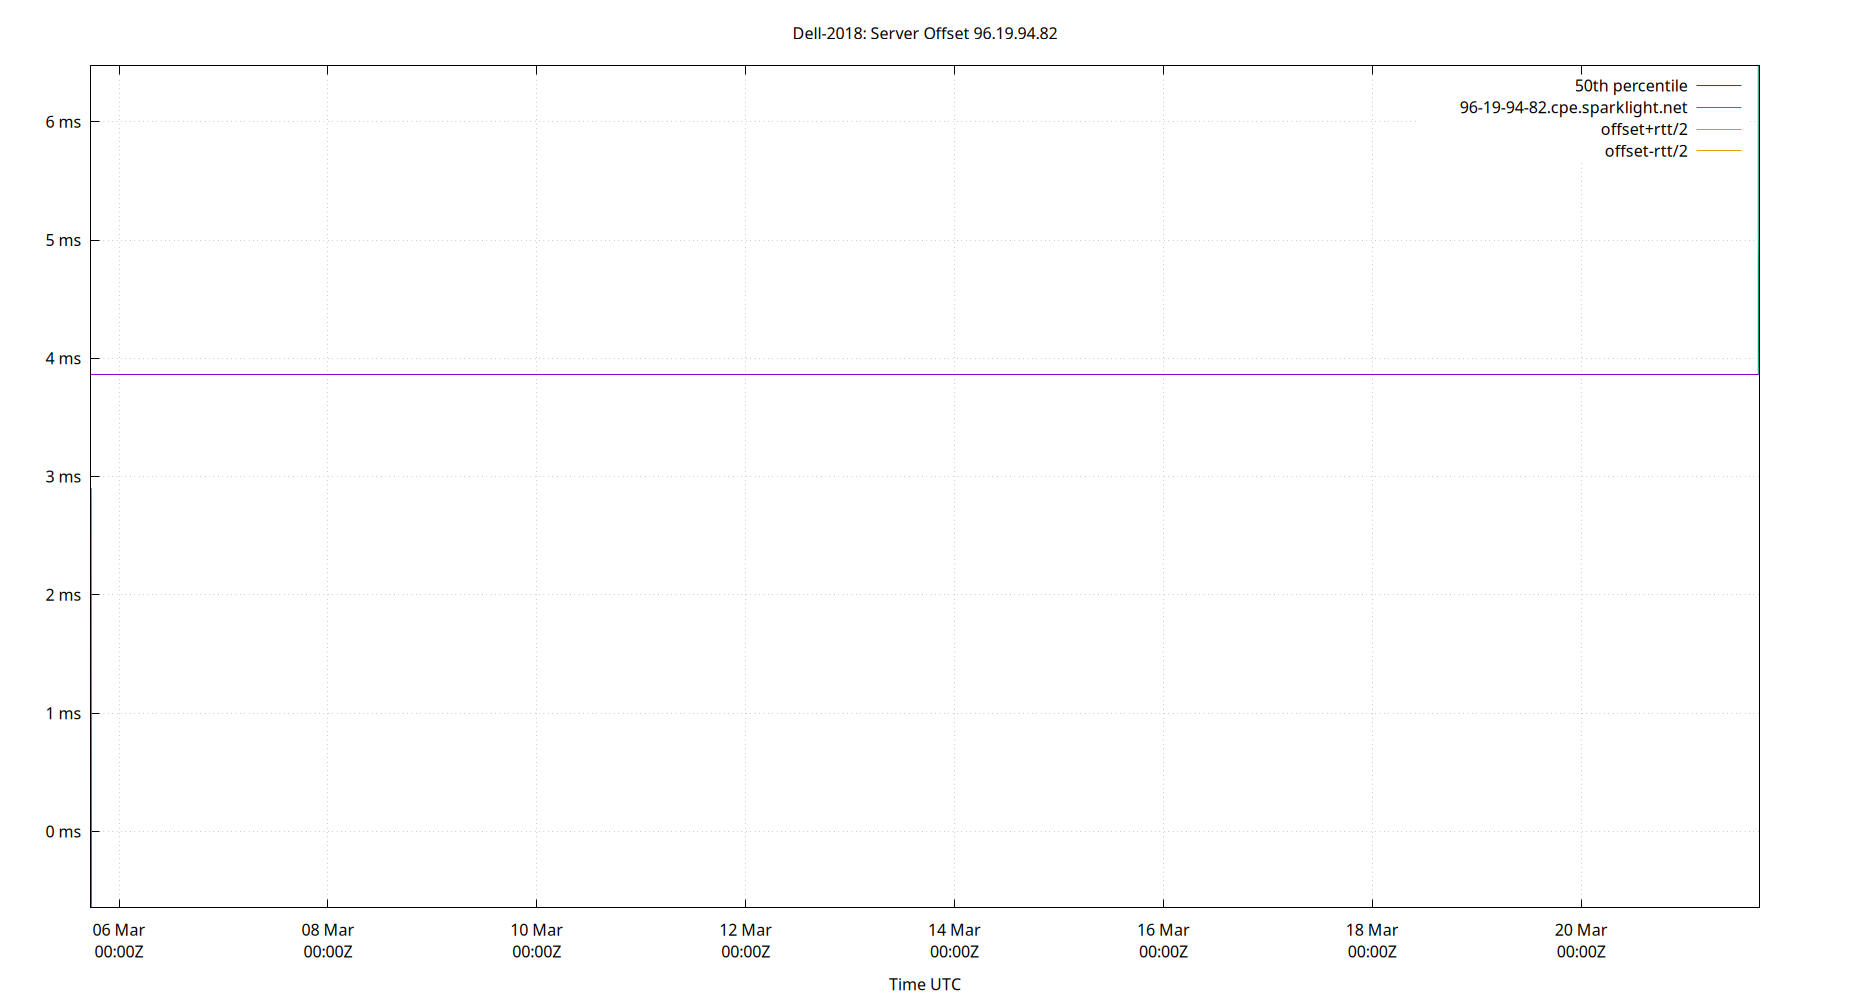Click the offset+rtt/2 legend line sample
1850x1000 pixels.
(x=1717, y=129)
